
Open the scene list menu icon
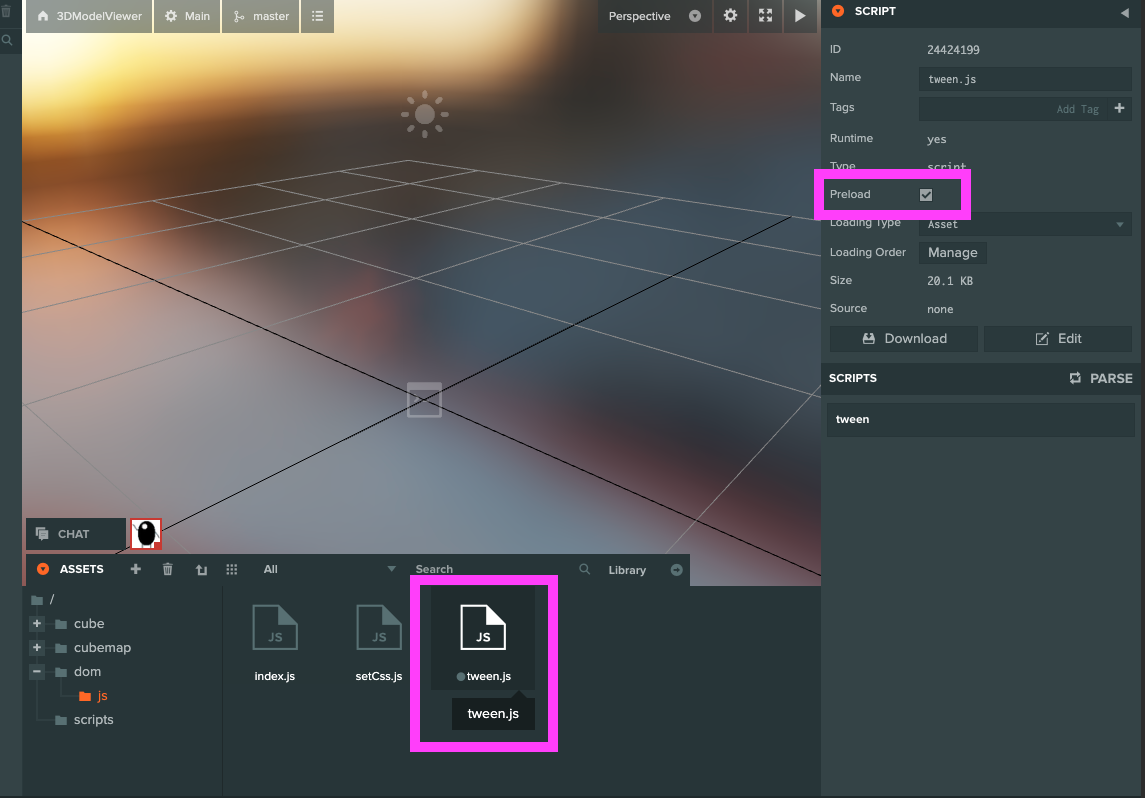[x=318, y=16]
